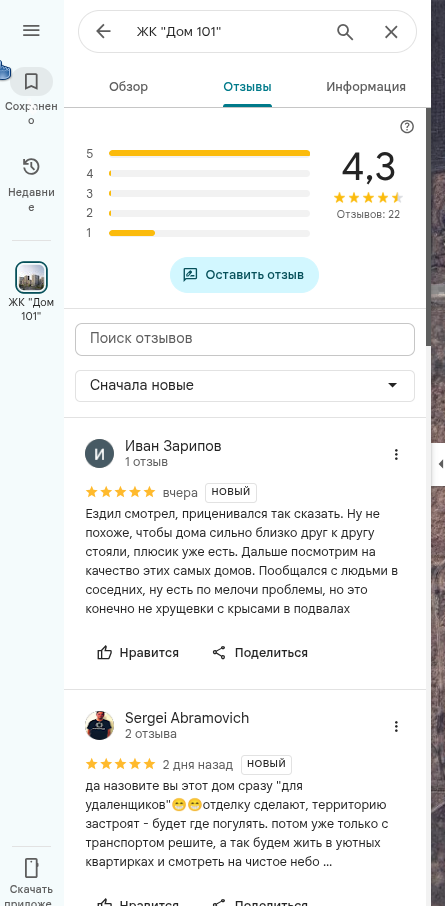Click the Отзывов: 22 count
Viewport: 445px width, 906px height.
click(368, 214)
